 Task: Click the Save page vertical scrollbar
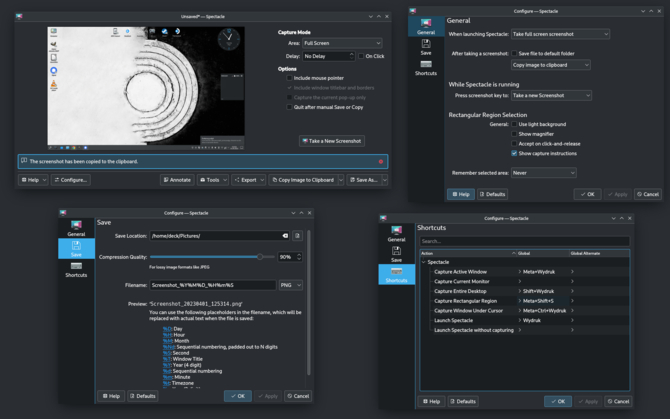(x=308, y=303)
